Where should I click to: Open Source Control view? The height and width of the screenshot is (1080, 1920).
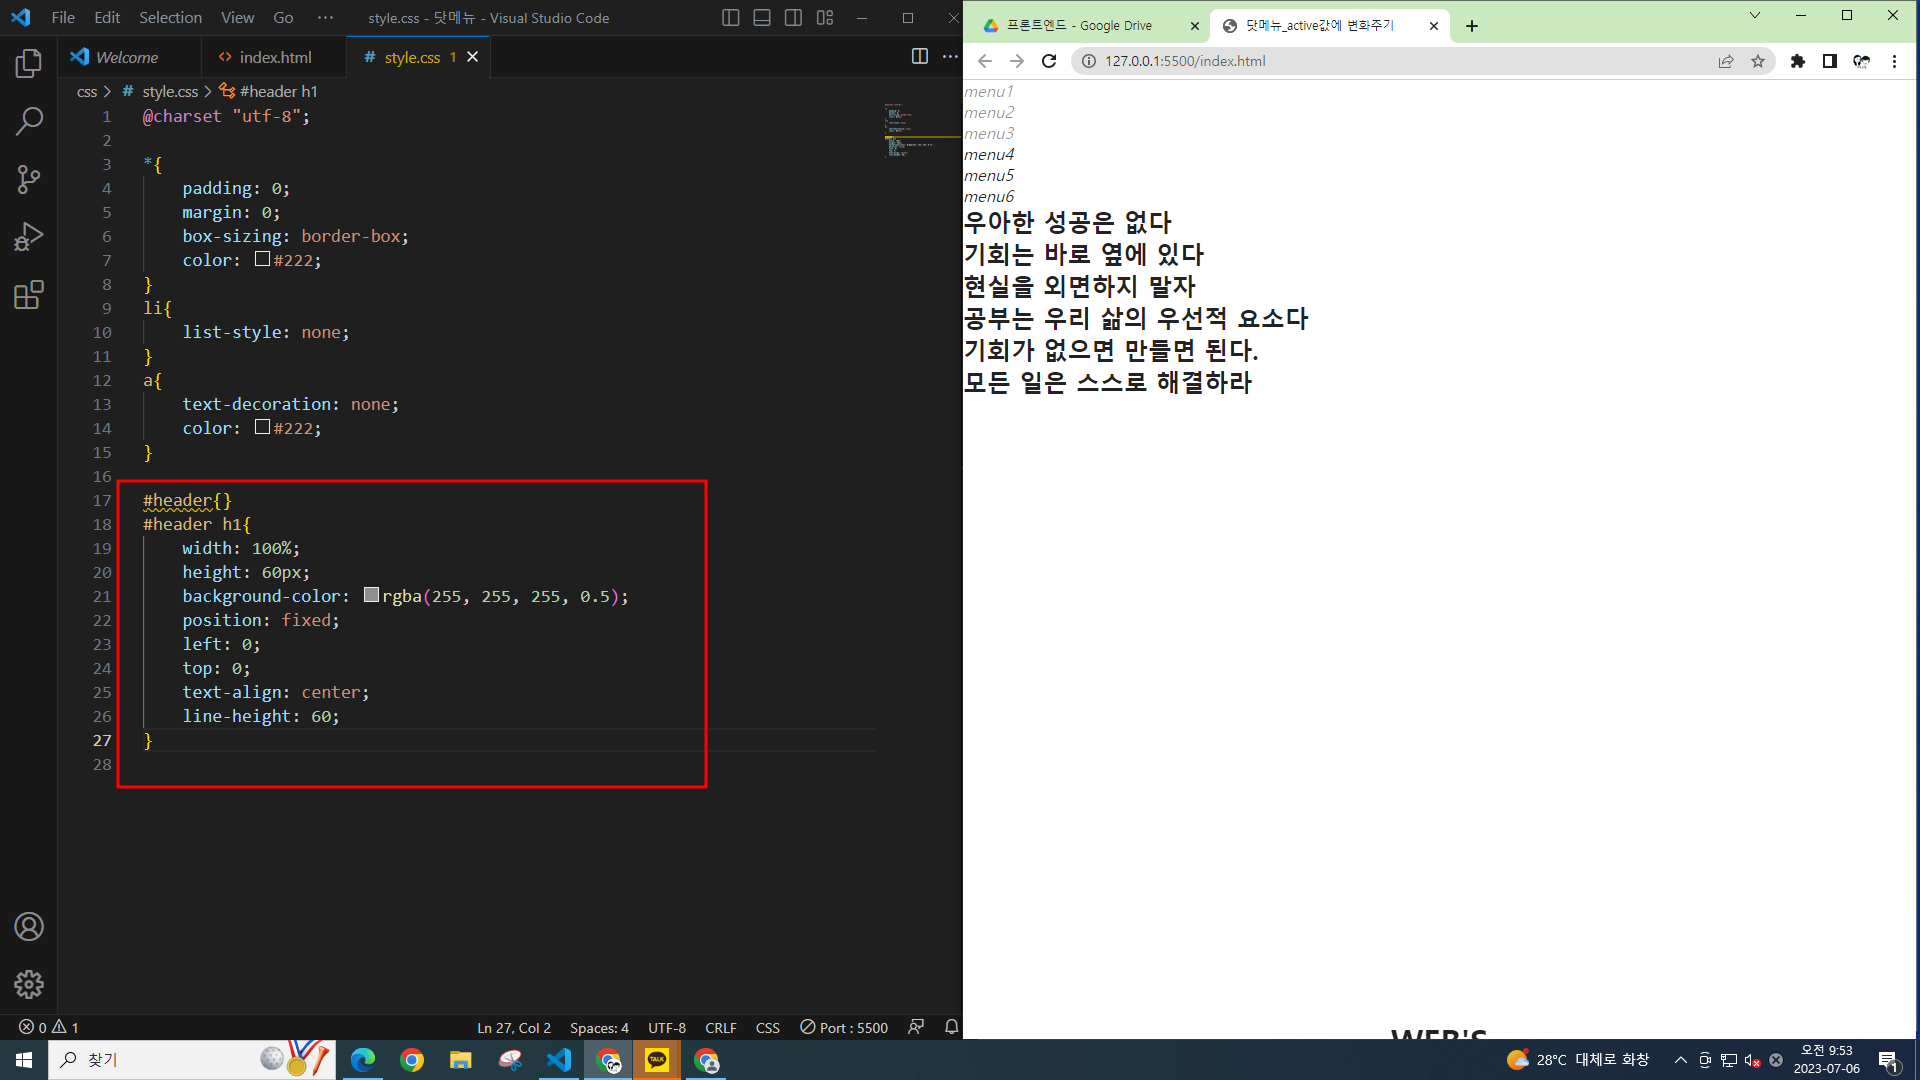coord(29,180)
